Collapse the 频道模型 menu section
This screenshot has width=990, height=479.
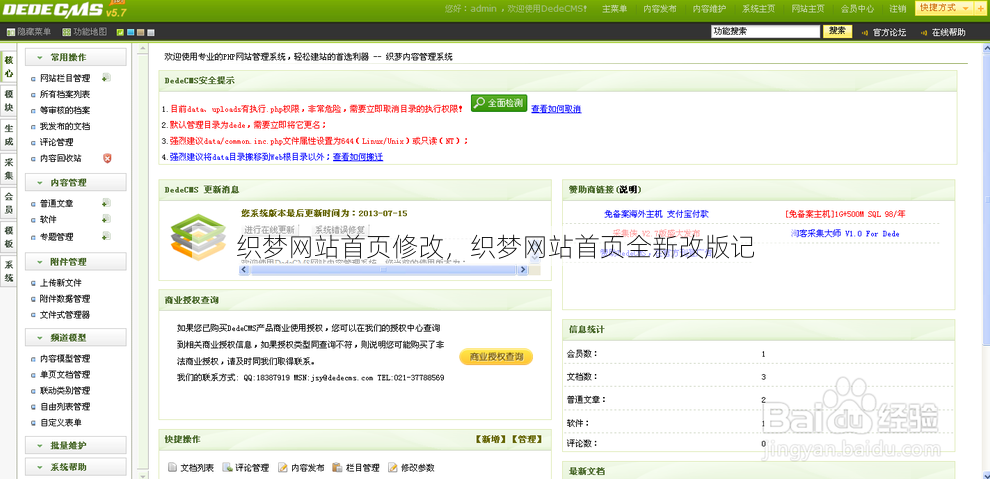(76, 338)
